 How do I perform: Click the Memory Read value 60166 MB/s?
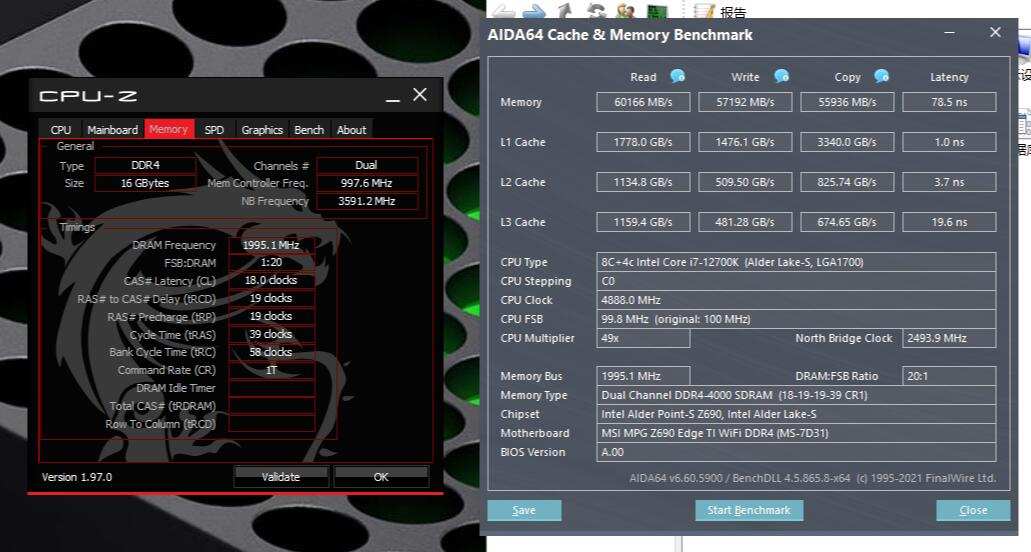643,102
